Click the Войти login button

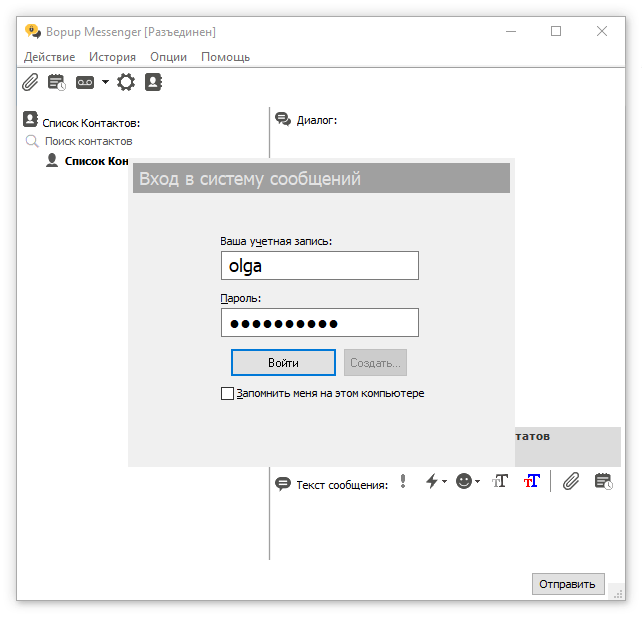[283, 362]
